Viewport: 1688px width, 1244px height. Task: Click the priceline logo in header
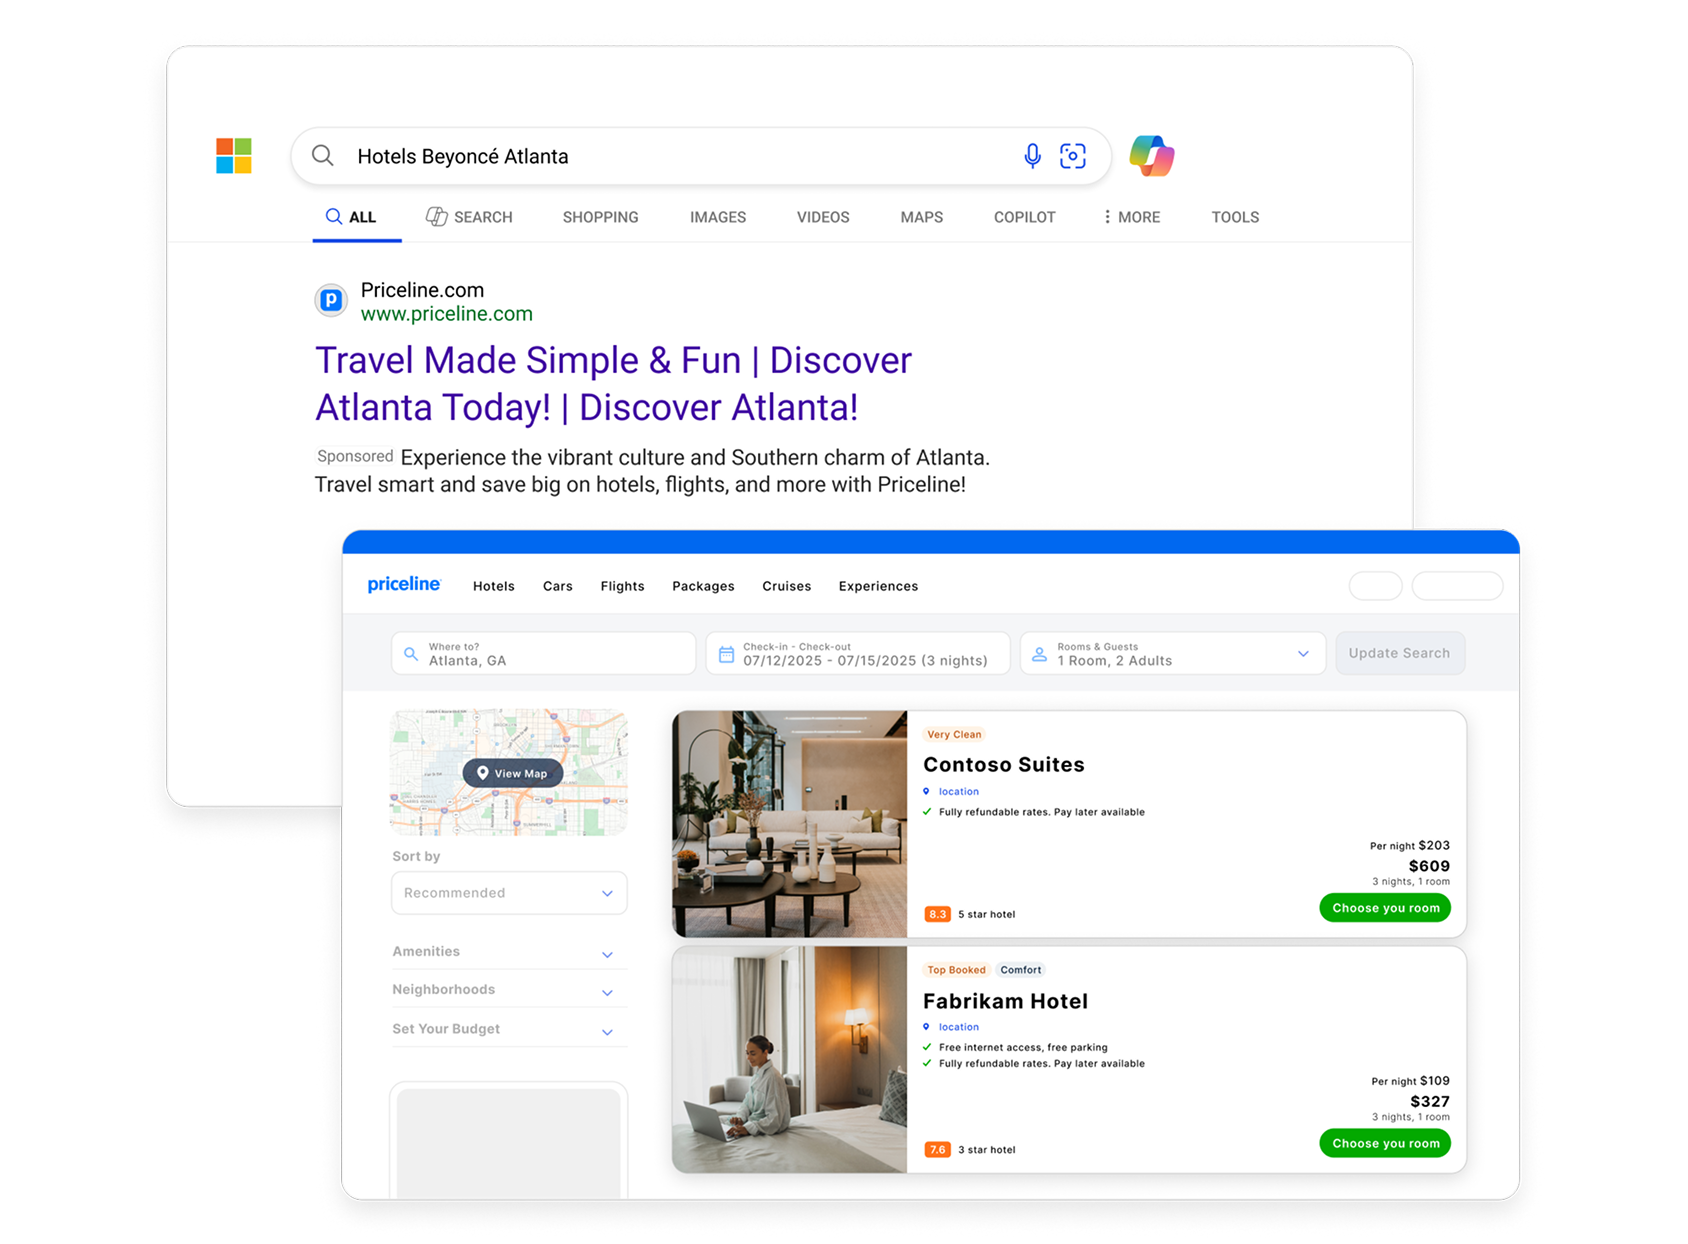pos(404,585)
